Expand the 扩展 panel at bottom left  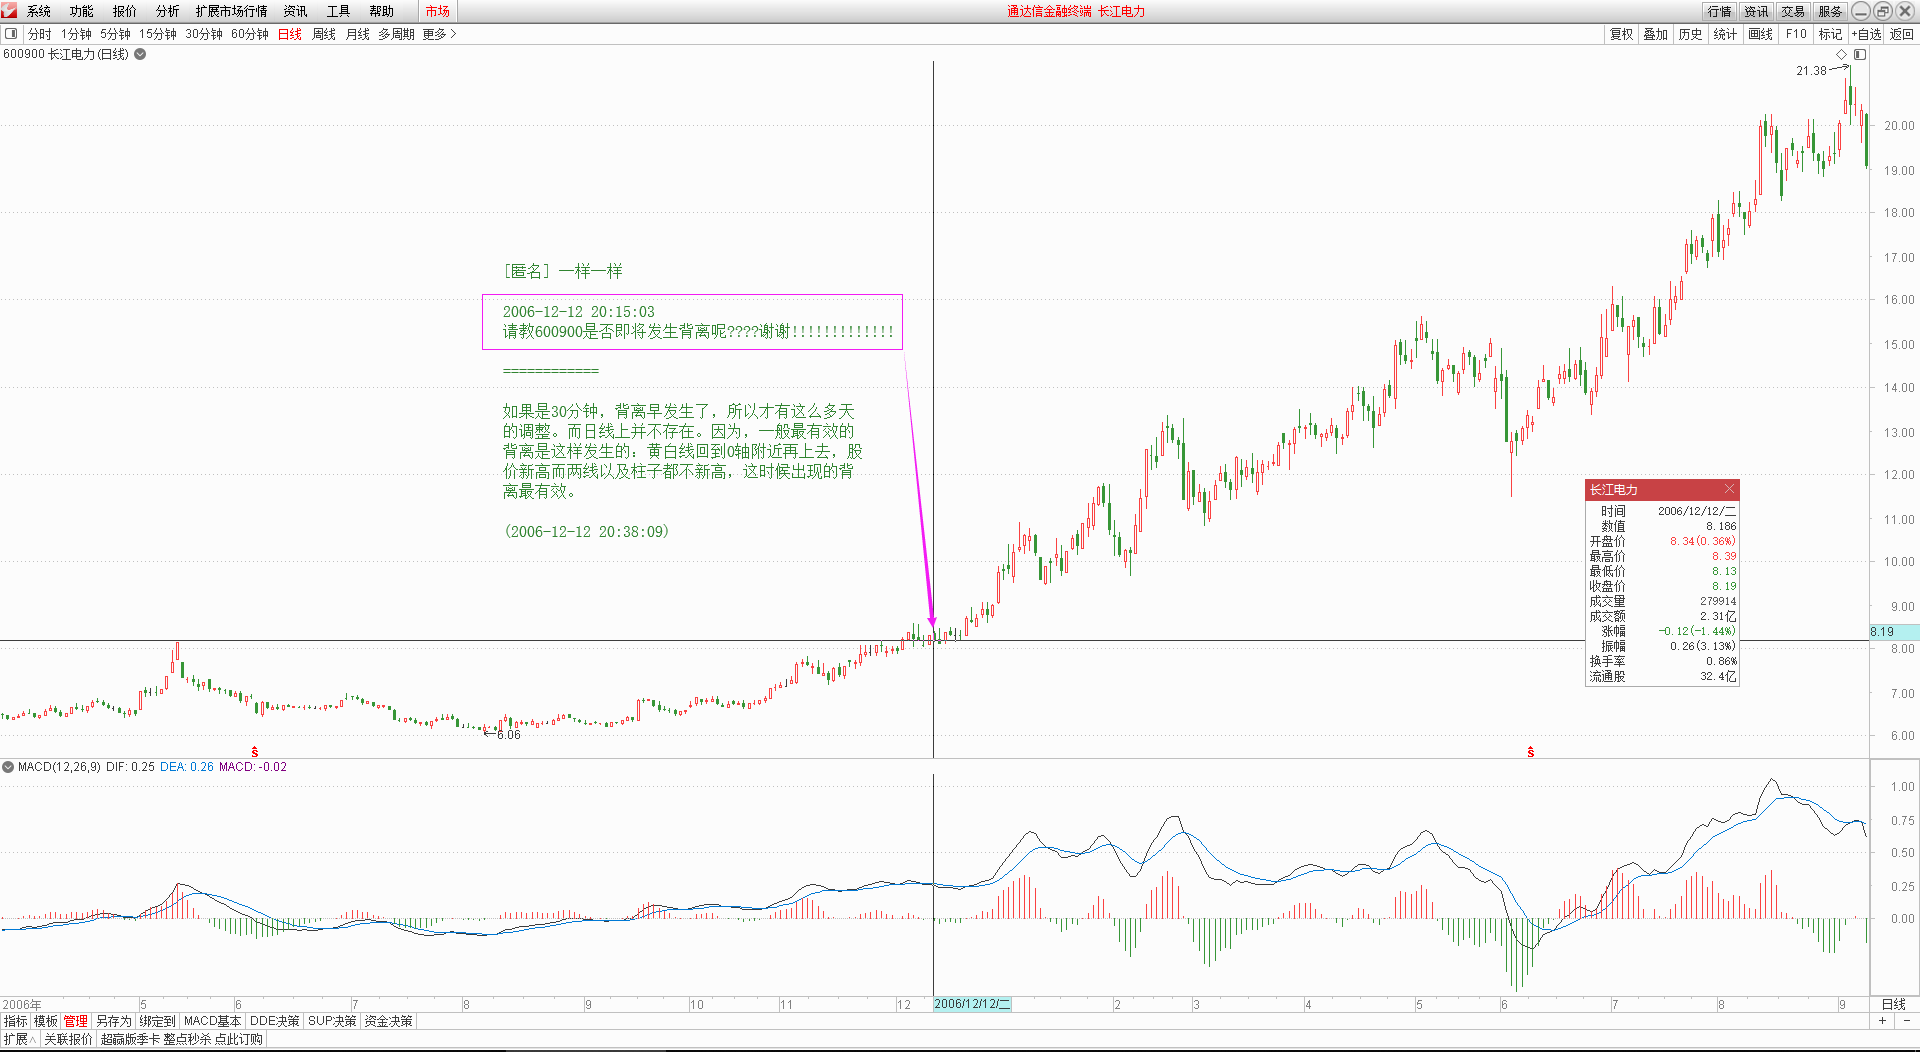tap(17, 1038)
